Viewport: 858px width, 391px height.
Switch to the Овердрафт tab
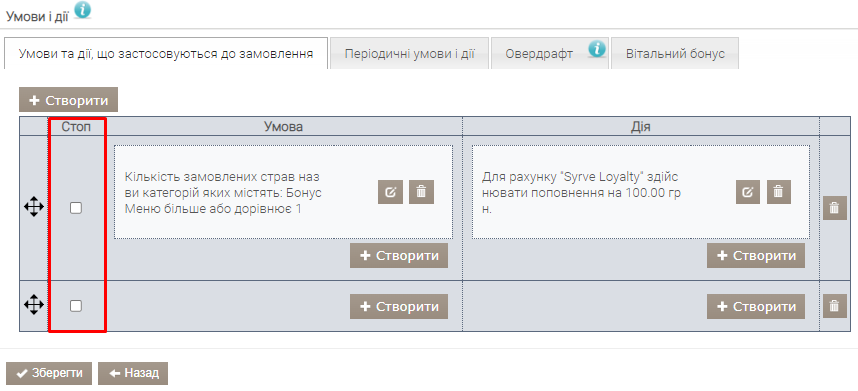point(550,54)
